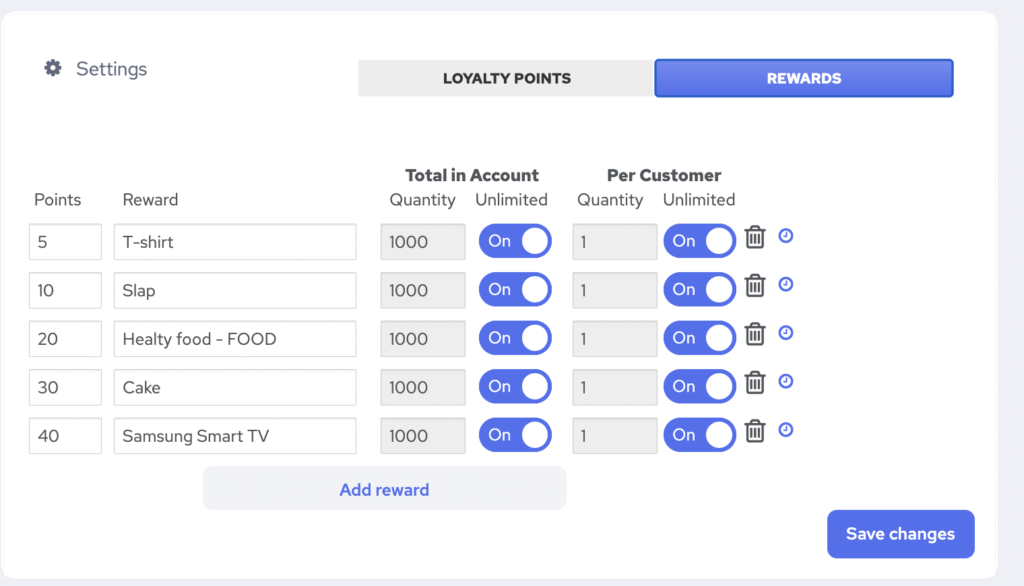This screenshot has height=586, width=1024.
Task: Open clock icon for Samsung Smart TV
Action: click(786, 430)
